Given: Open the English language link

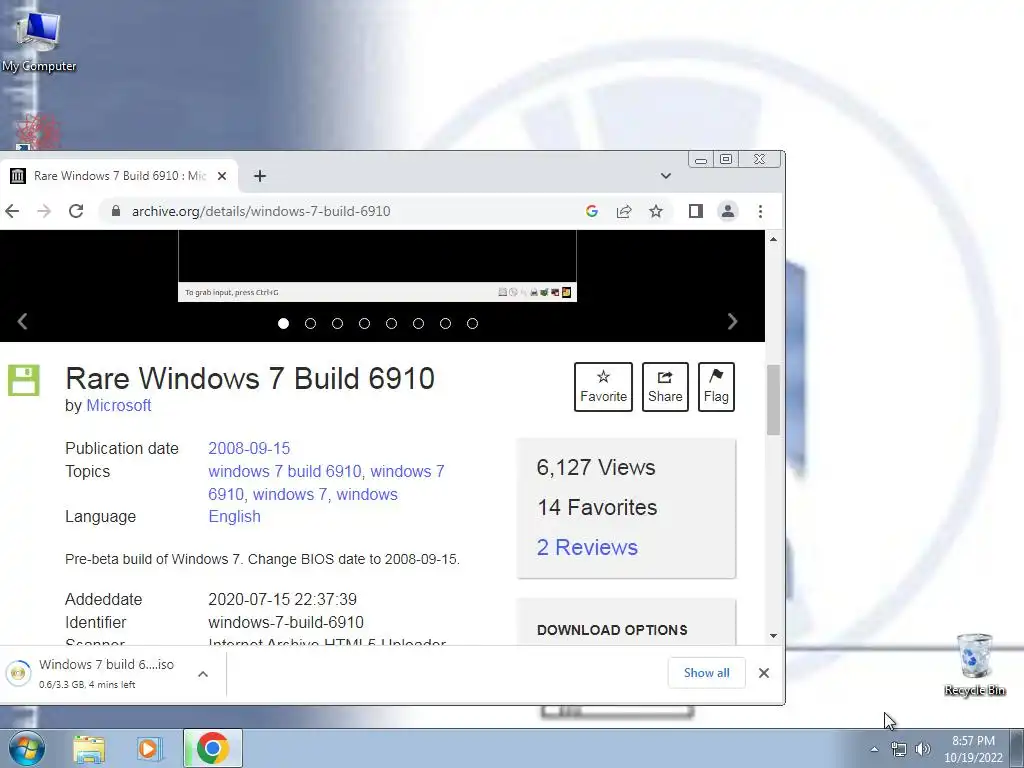Looking at the screenshot, I should click(x=234, y=517).
